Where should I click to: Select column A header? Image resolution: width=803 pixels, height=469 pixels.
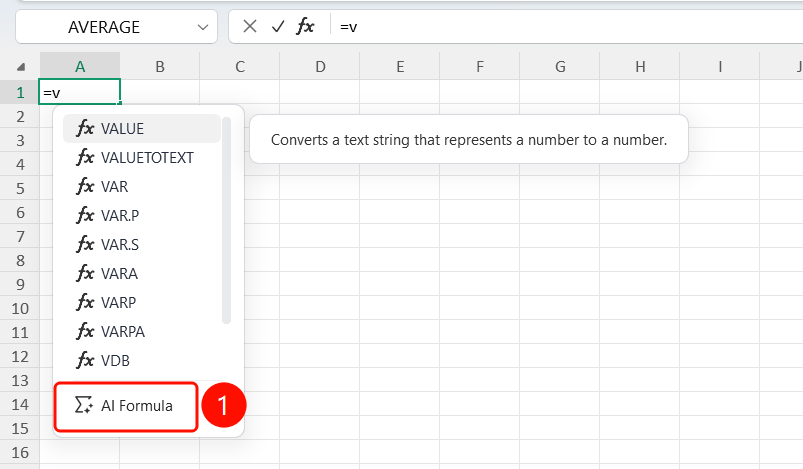tap(80, 67)
